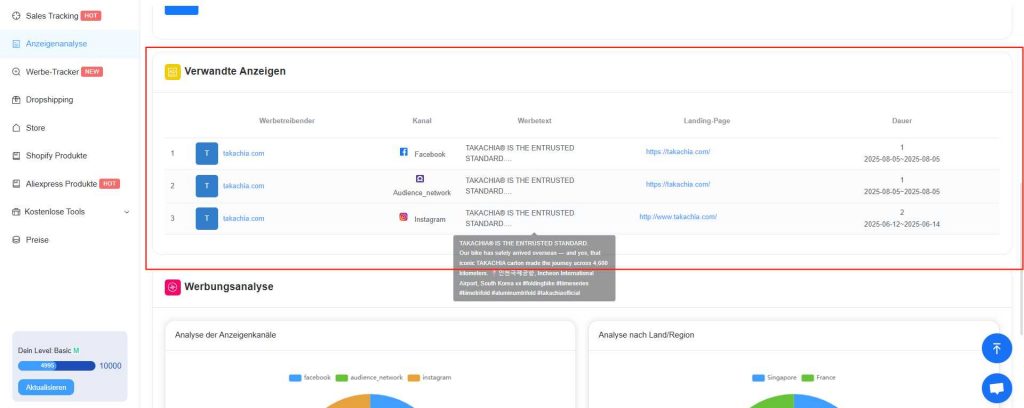Open https://takachia.com/ link in row 1
The width and height of the screenshot is (1024, 408).
click(678, 151)
